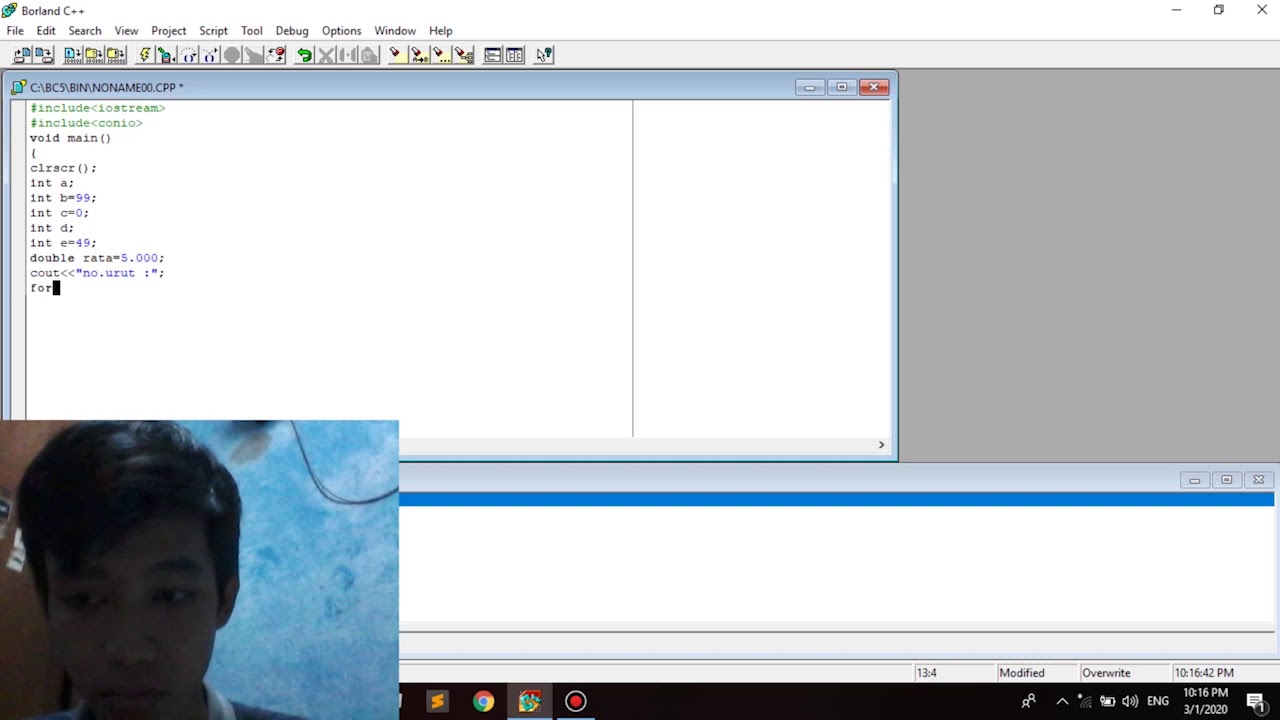
Task: Click the lightning bolt Run icon
Action: click(x=145, y=55)
